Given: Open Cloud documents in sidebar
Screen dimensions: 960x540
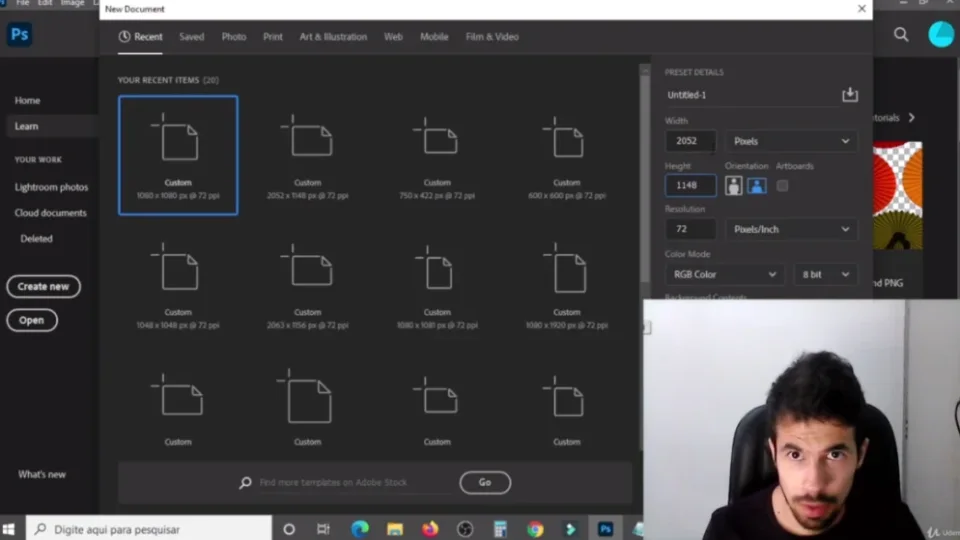Looking at the screenshot, I should pos(51,213).
